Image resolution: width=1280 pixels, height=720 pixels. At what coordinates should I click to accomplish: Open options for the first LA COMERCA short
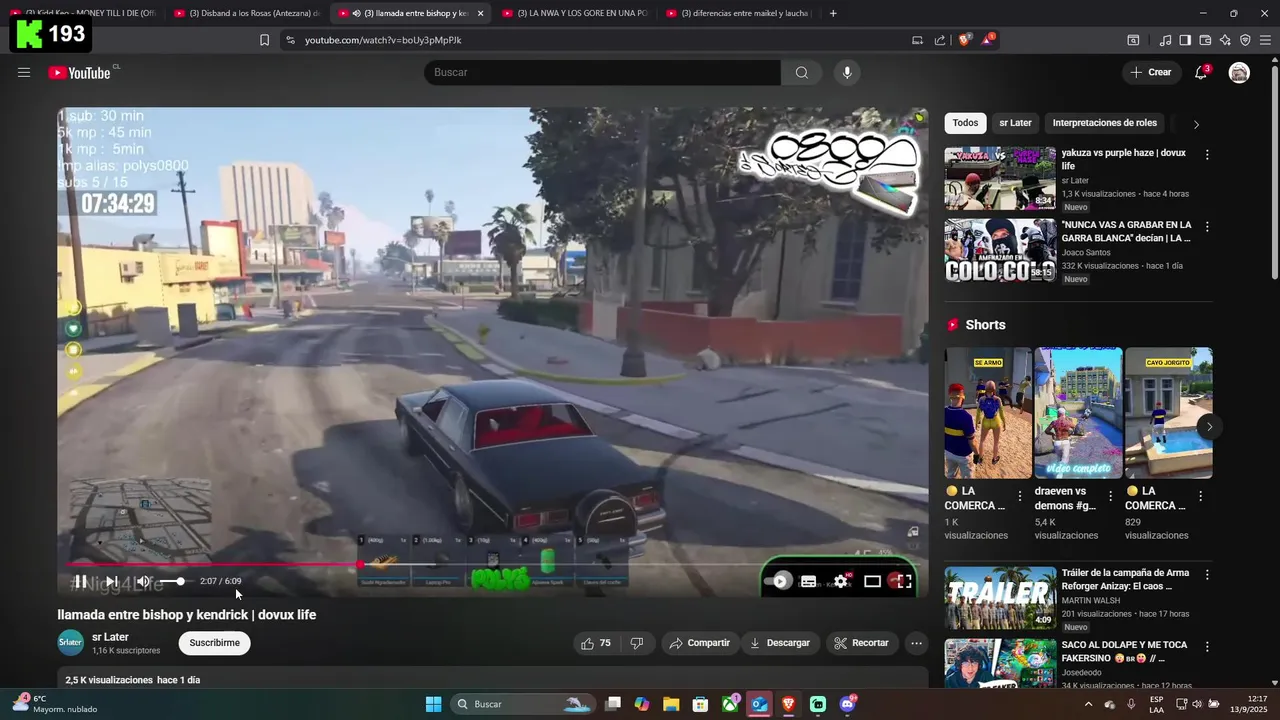point(1020,496)
